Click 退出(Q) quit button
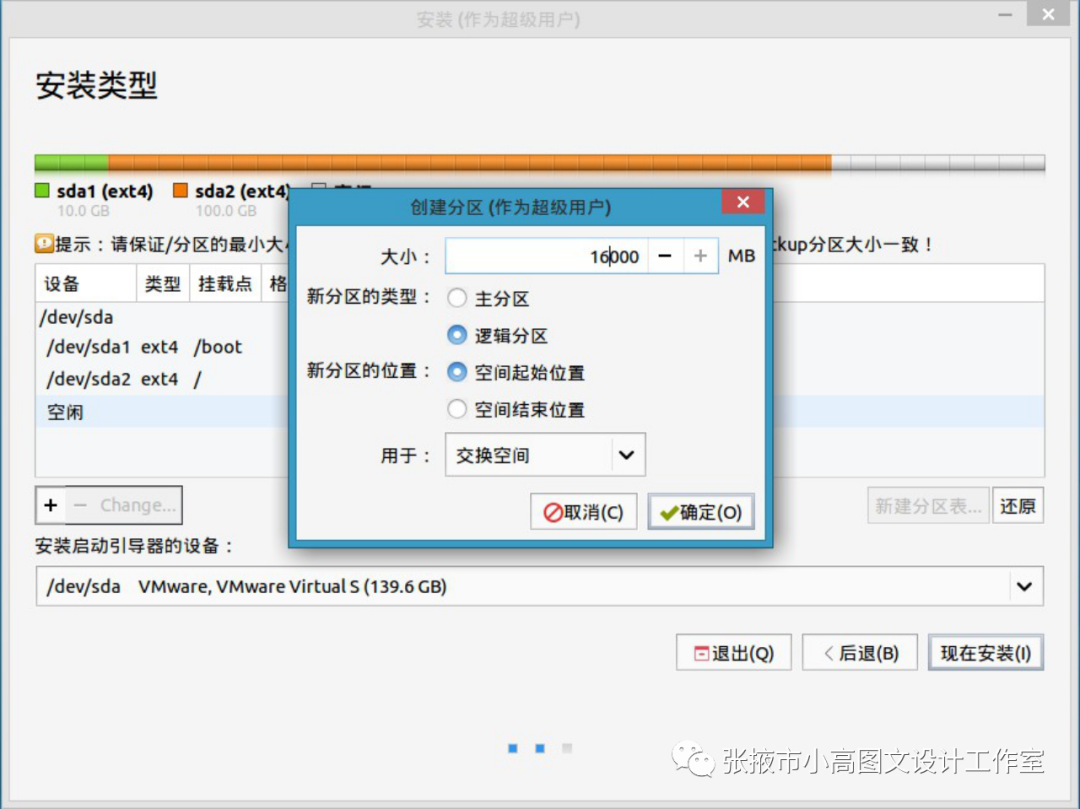This screenshot has width=1080, height=809. 734,652
